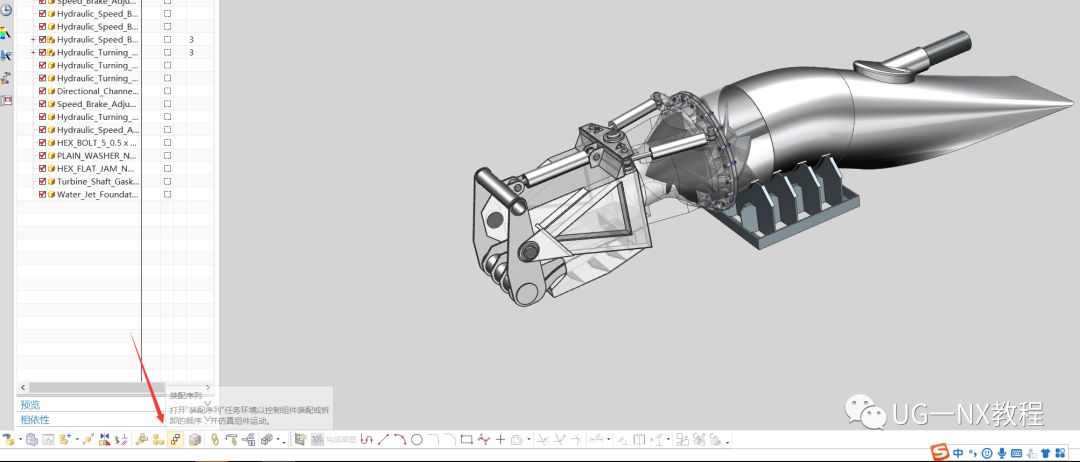Select the Arc sketch tool
Image resolution: width=1080 pixels, height=462 pixels.
[399, 439]
